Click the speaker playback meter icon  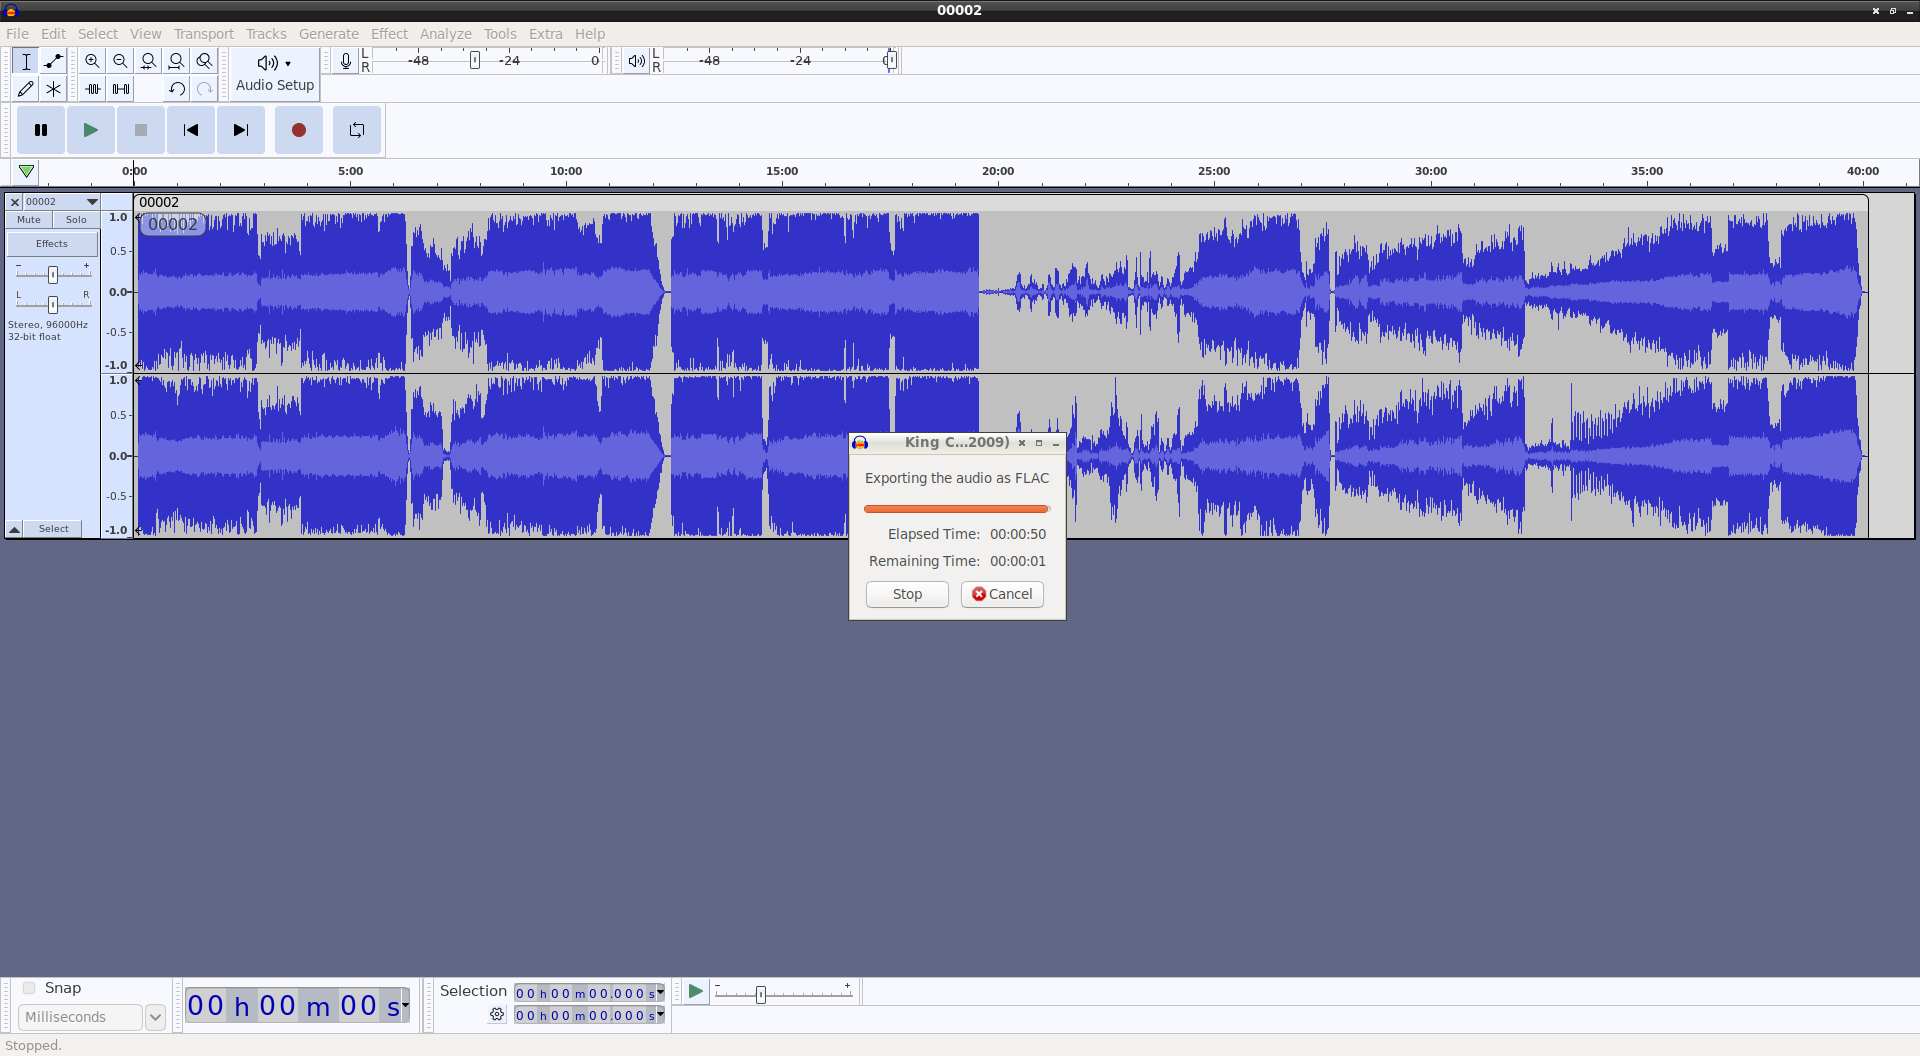637,61
